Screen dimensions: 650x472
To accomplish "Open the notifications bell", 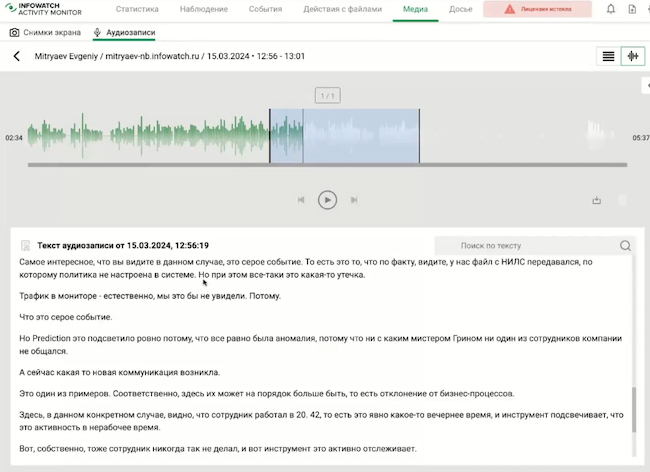I will 611,9.
